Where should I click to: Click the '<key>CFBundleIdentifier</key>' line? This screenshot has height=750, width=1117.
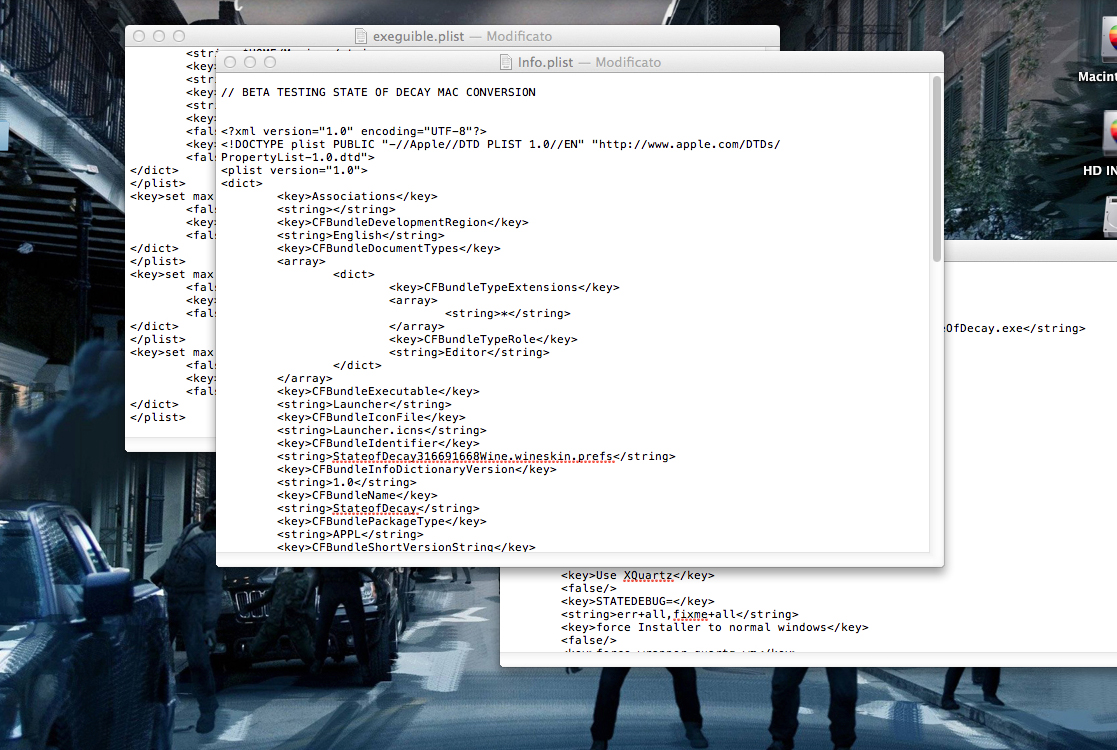pyautogui.click(x=378, y=444)
